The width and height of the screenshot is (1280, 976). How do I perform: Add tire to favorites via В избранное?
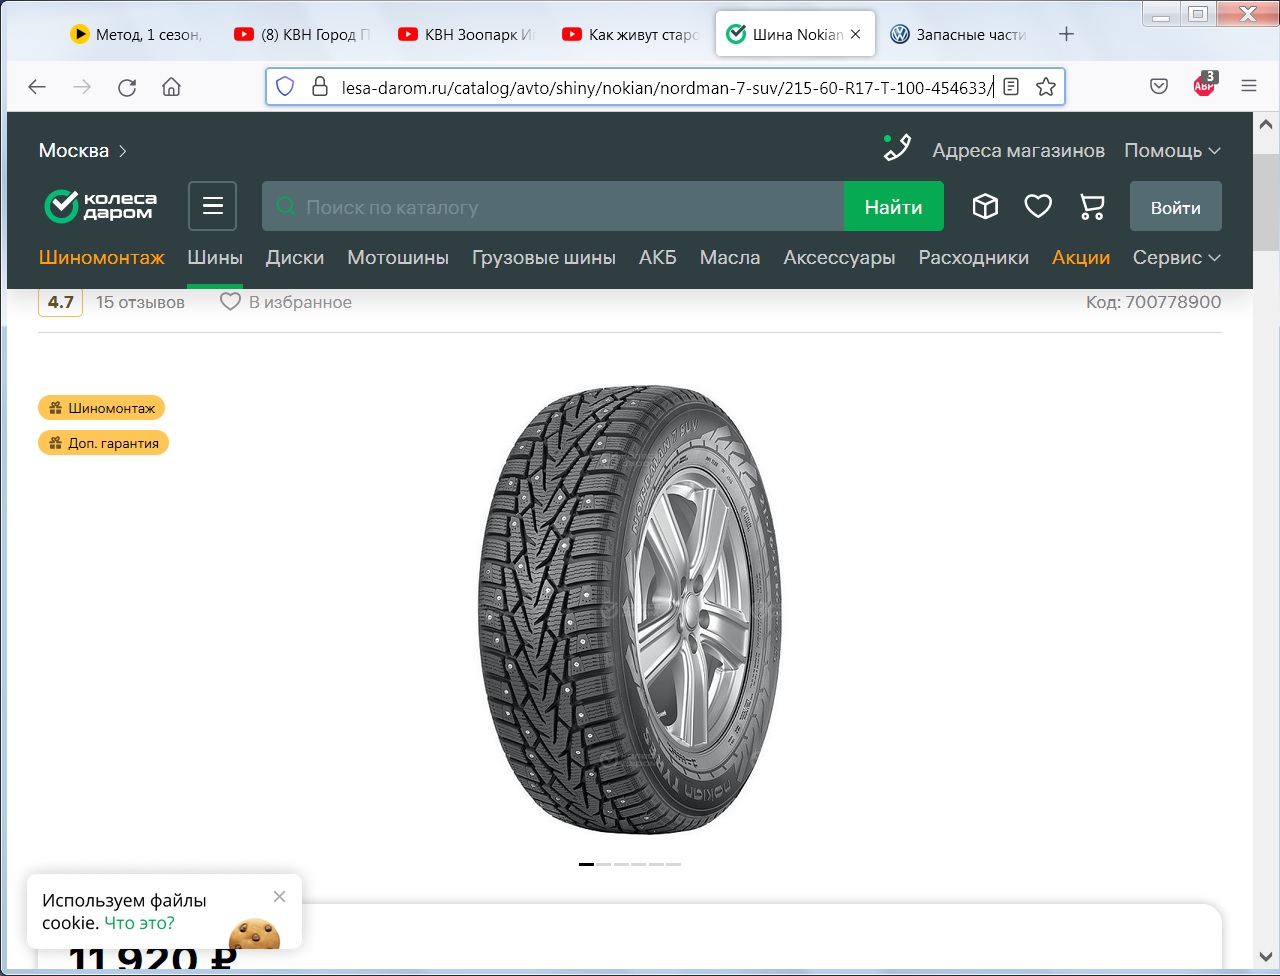pyautogui.click(x=286, y=302)
